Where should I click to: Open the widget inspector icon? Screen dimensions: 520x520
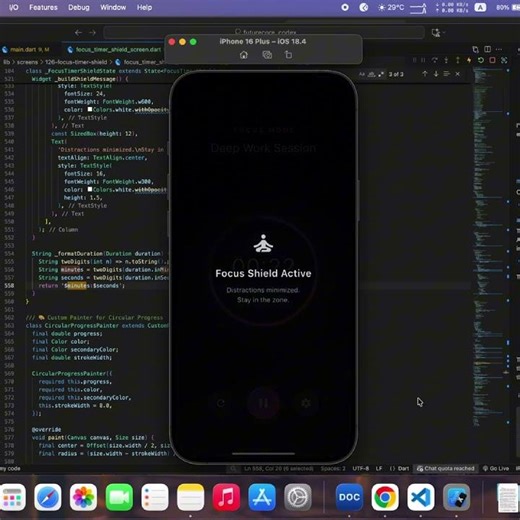point(504,60)
